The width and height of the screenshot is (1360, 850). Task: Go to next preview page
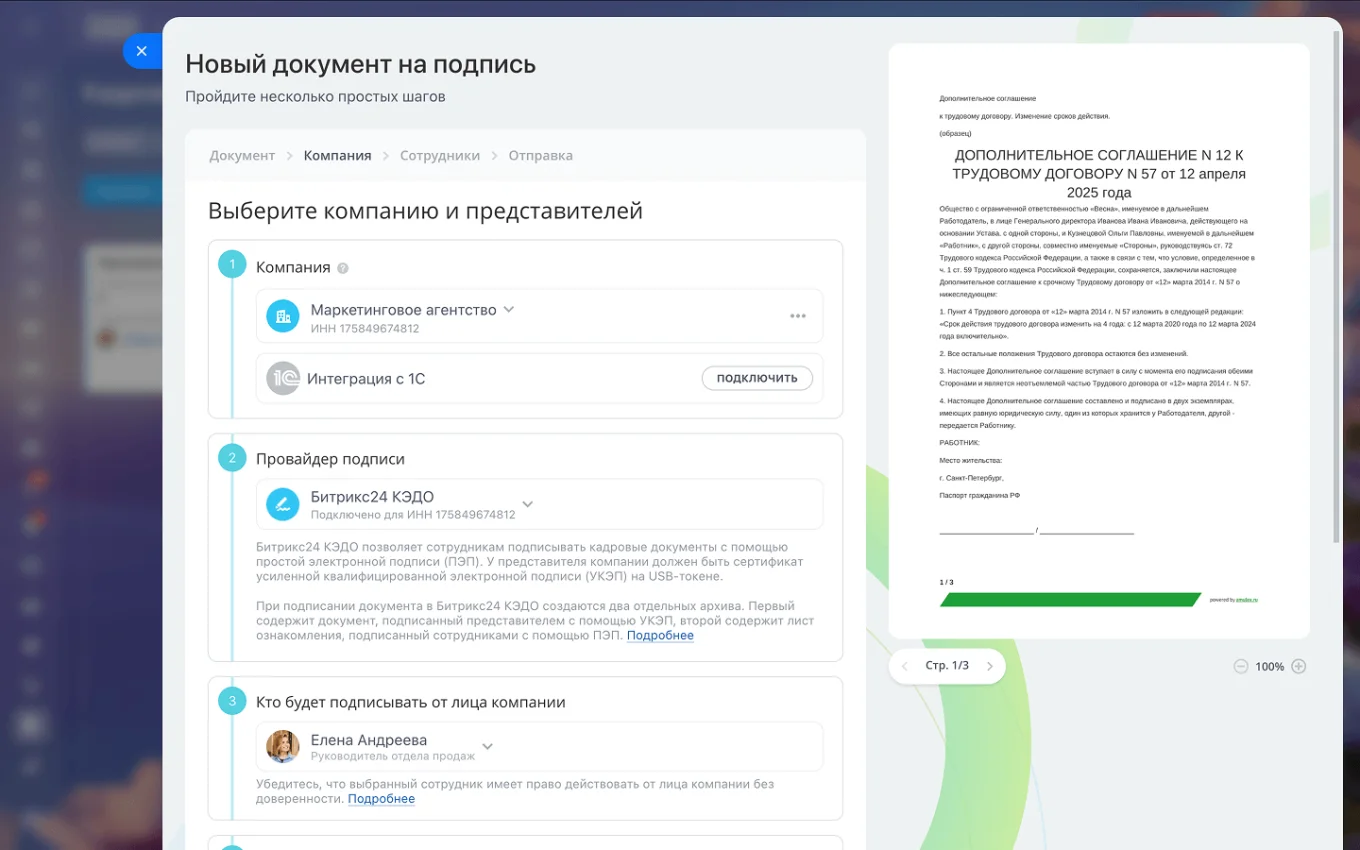989,666
